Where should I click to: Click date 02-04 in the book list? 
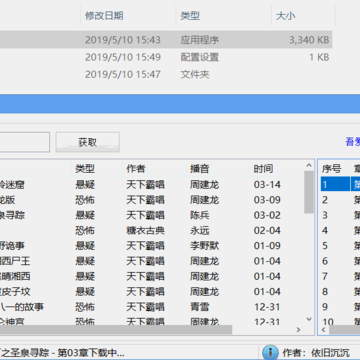(x=267, y=231)
